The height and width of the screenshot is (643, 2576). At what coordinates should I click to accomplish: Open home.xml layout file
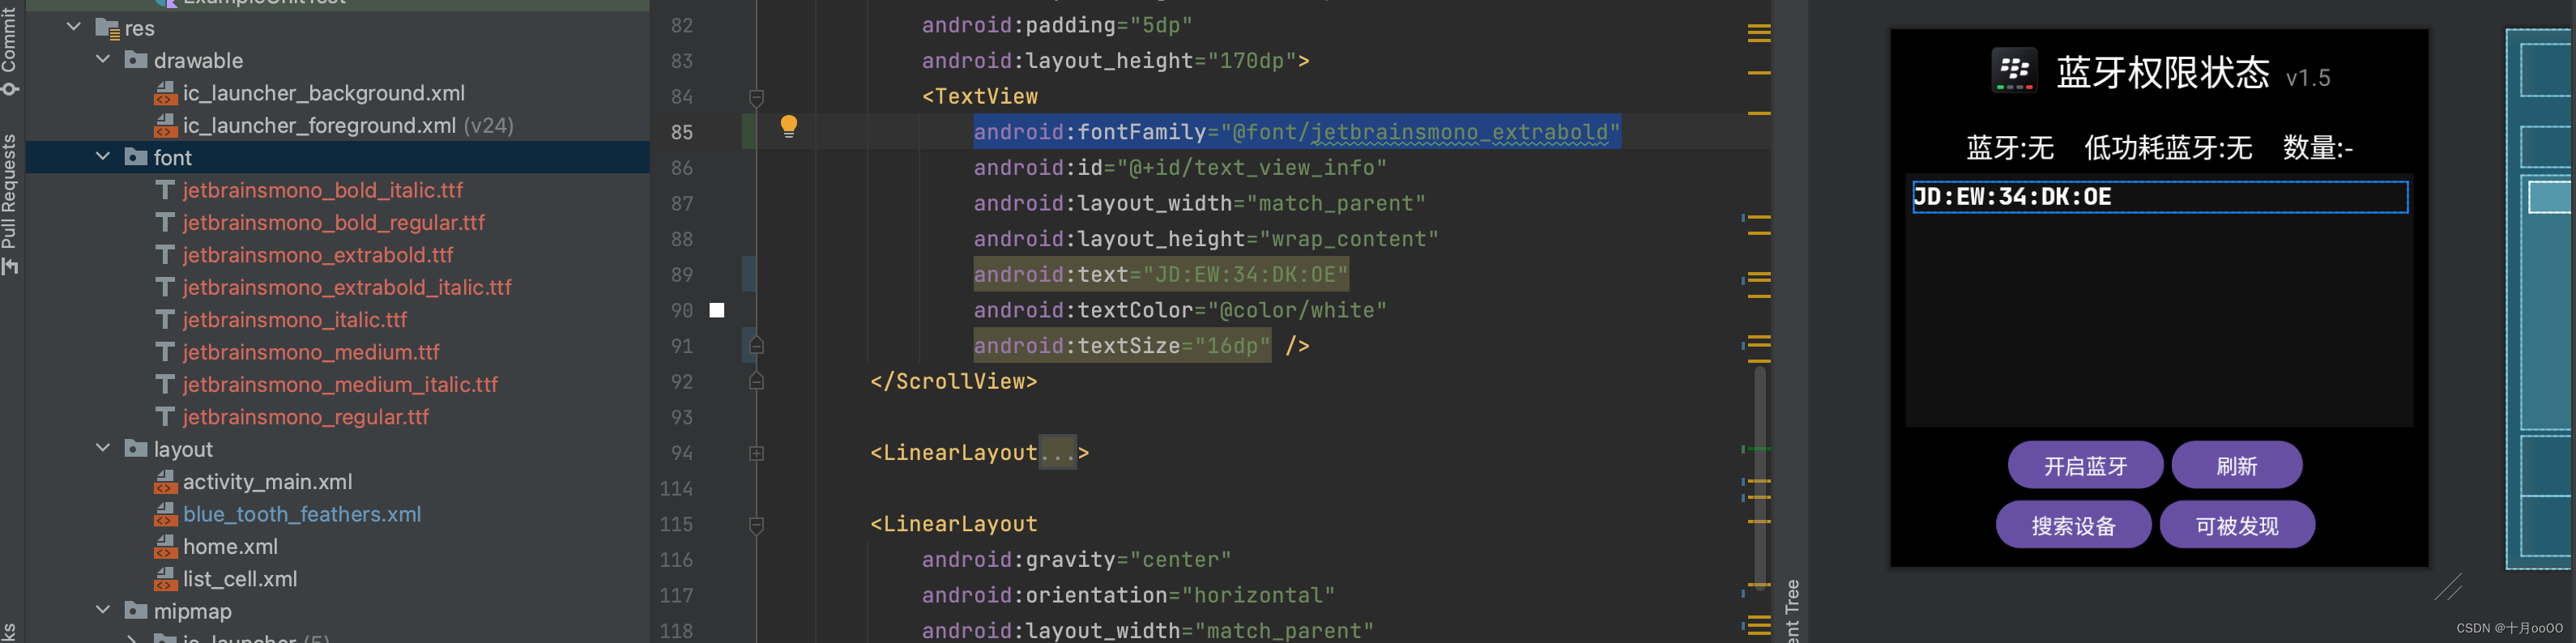pos(230,547)
